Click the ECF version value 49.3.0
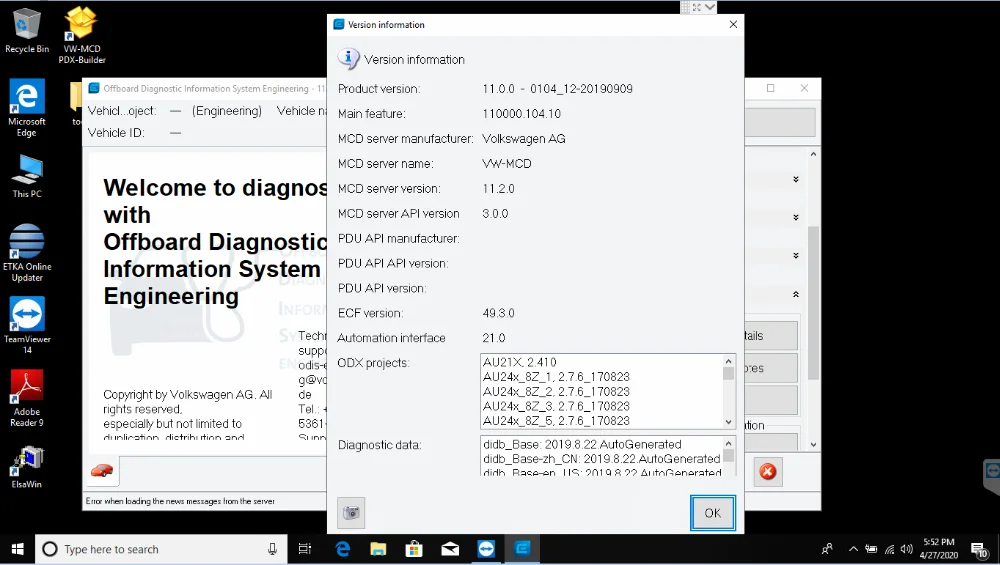 tap(498, 313)
